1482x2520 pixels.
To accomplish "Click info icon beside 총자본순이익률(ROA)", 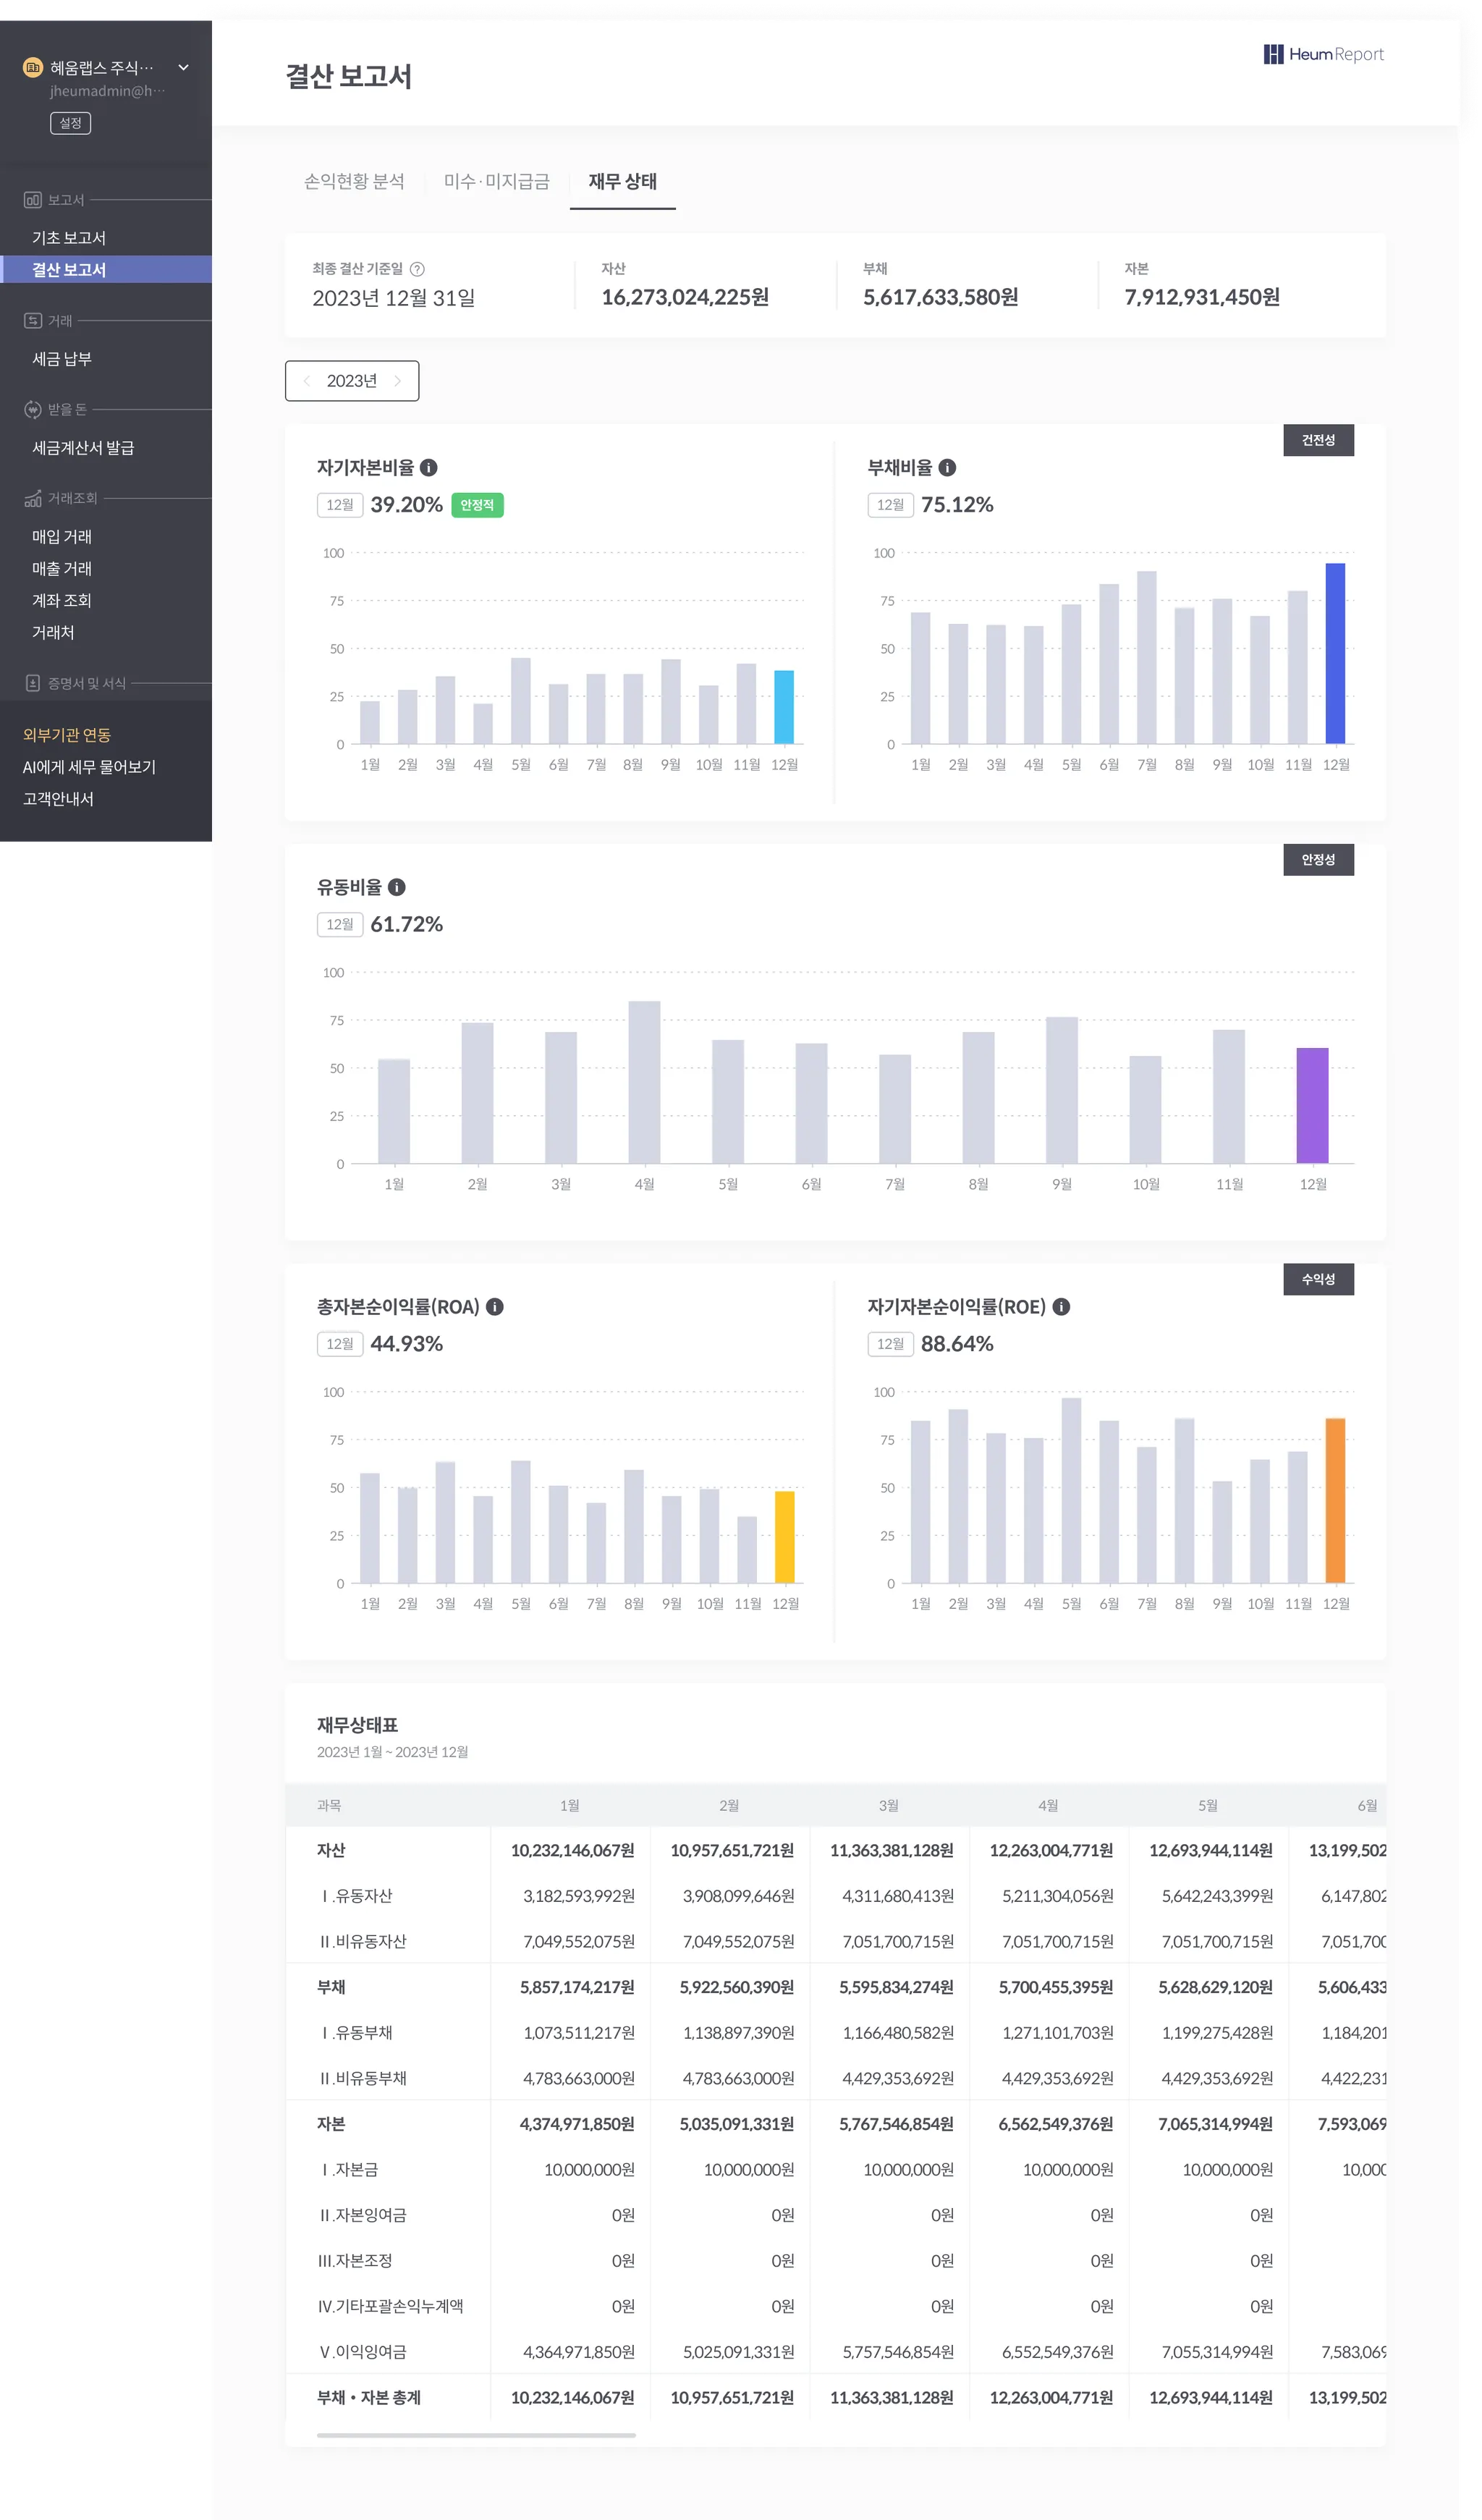I will [x=495, y=1306].
